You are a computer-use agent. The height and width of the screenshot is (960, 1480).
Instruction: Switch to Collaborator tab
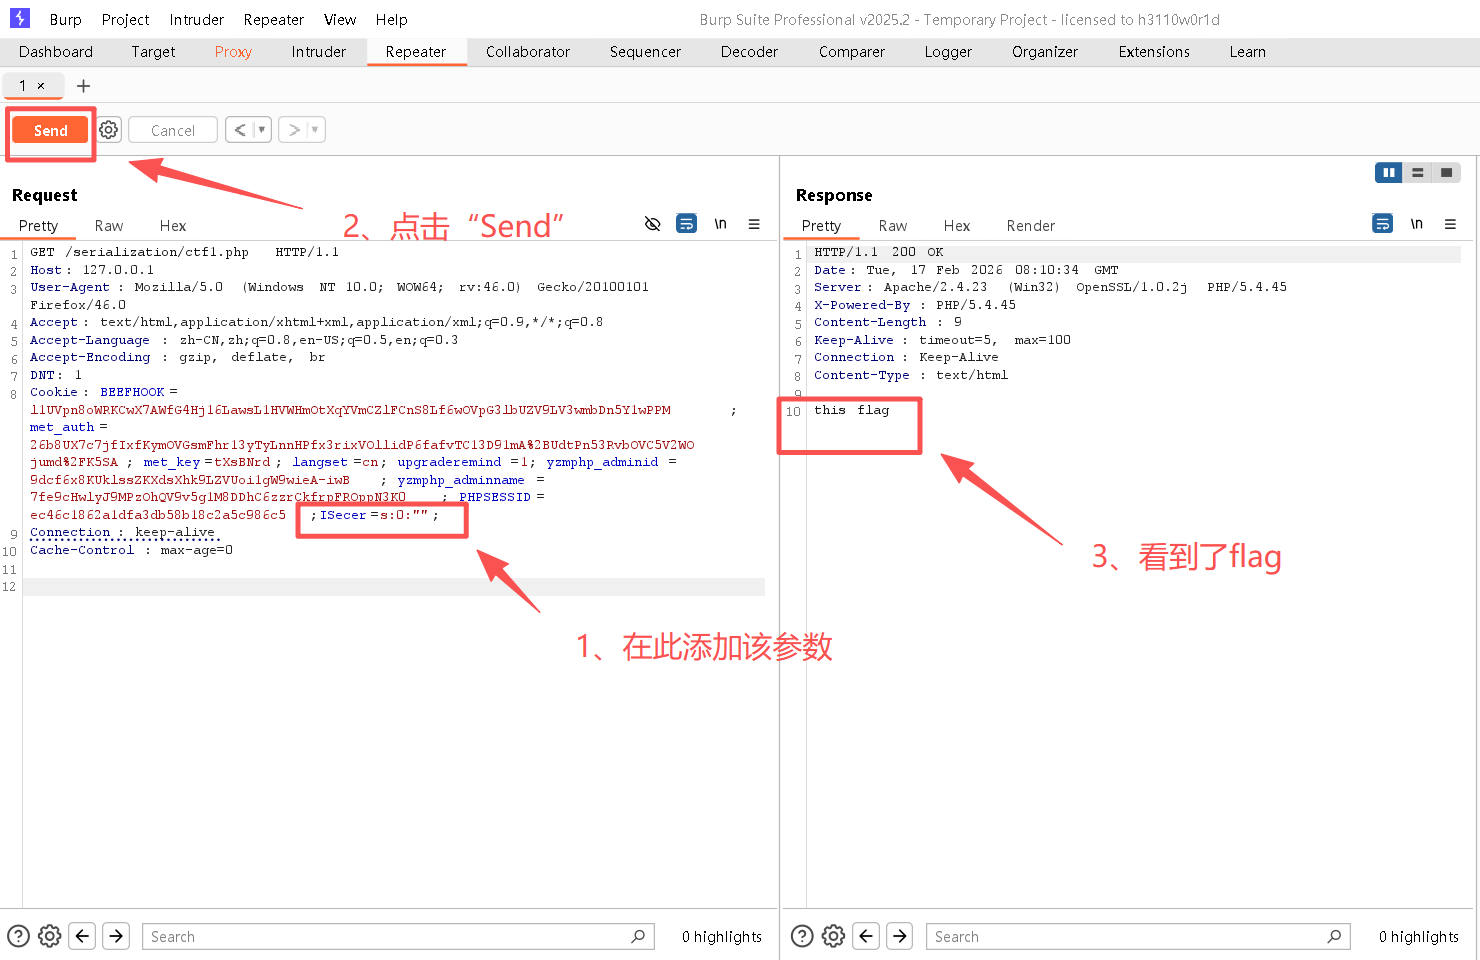click(x=528, y=52)
